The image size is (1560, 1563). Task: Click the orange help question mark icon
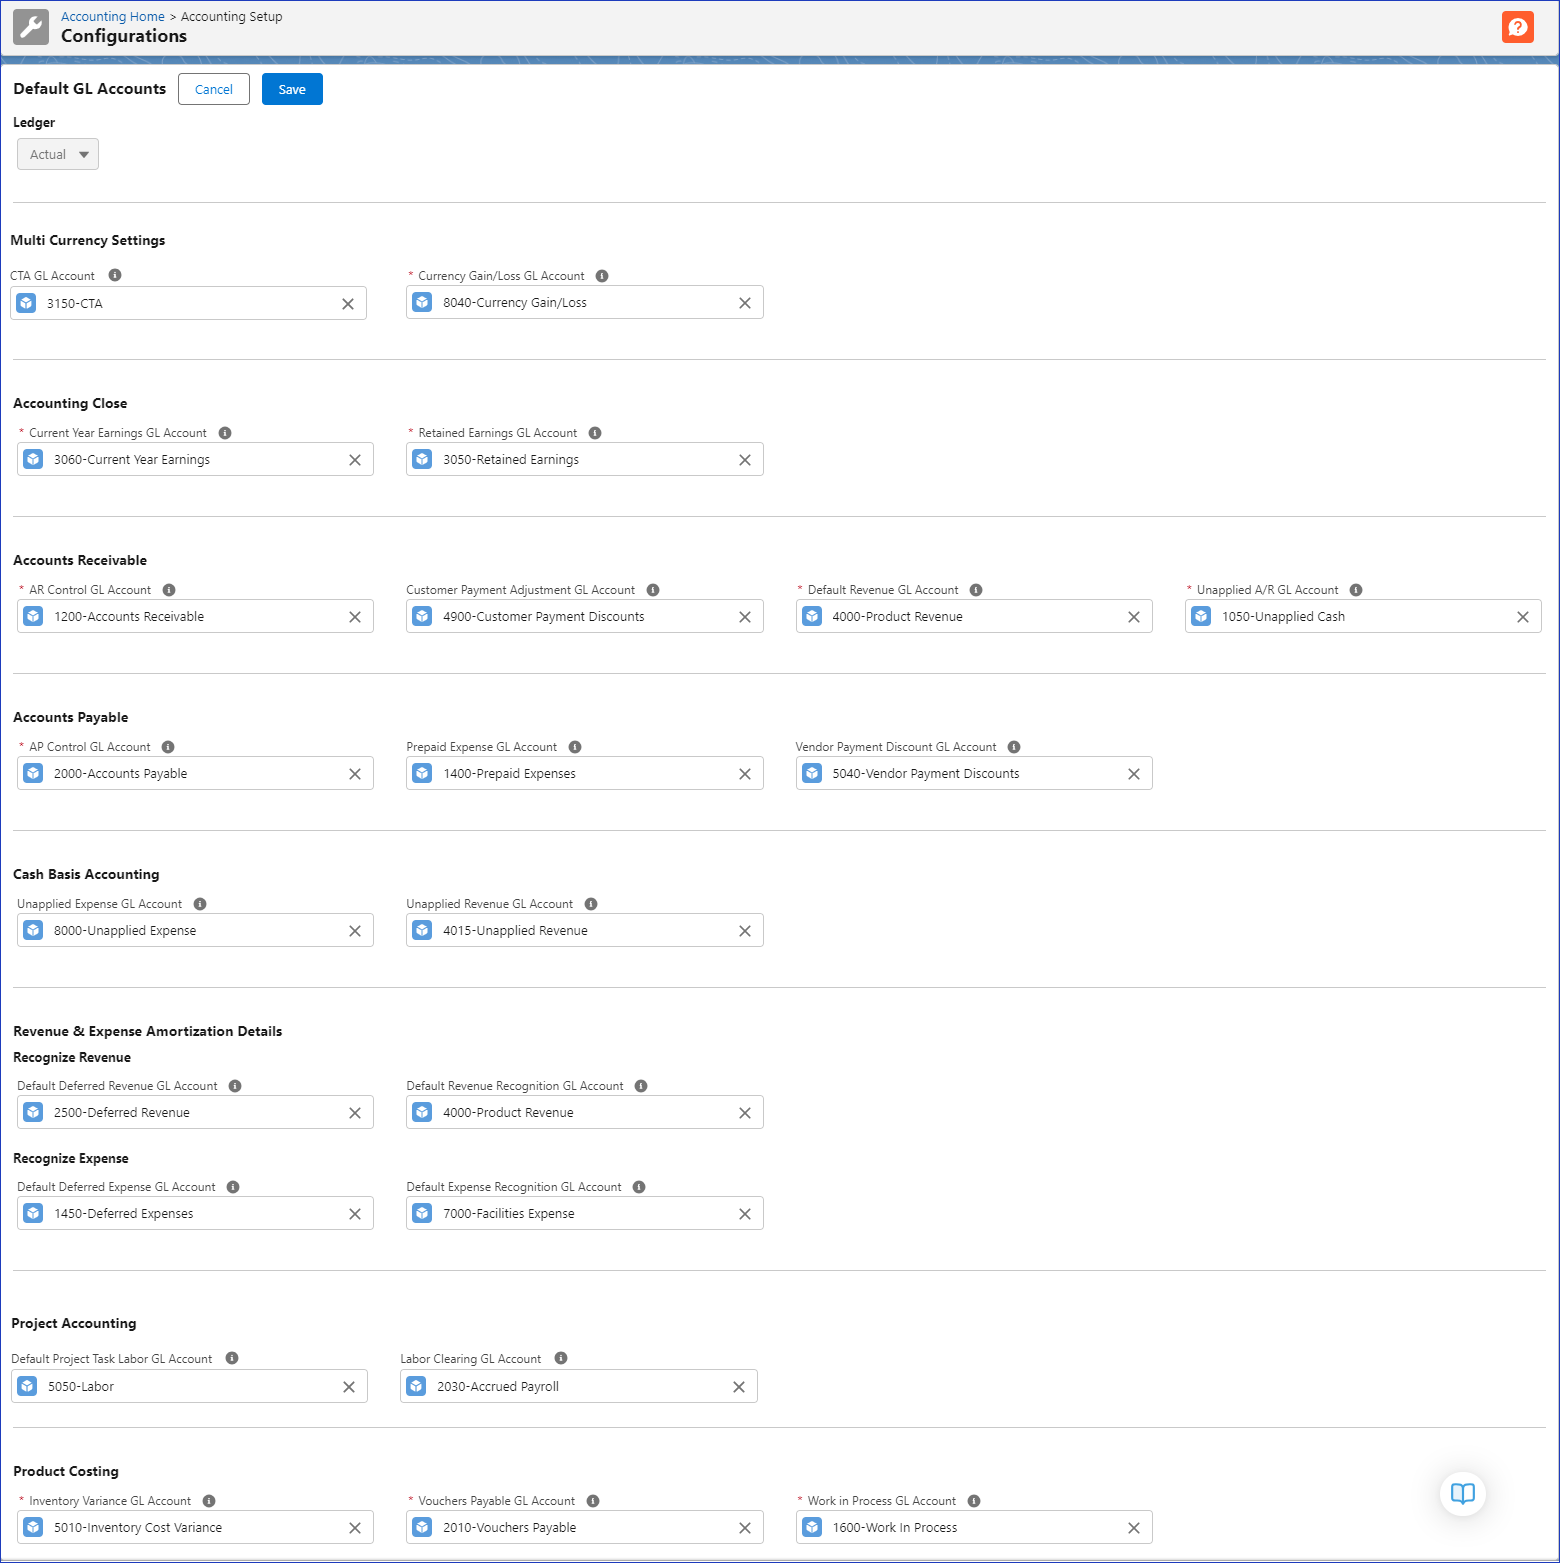[x=1517, y=27]
